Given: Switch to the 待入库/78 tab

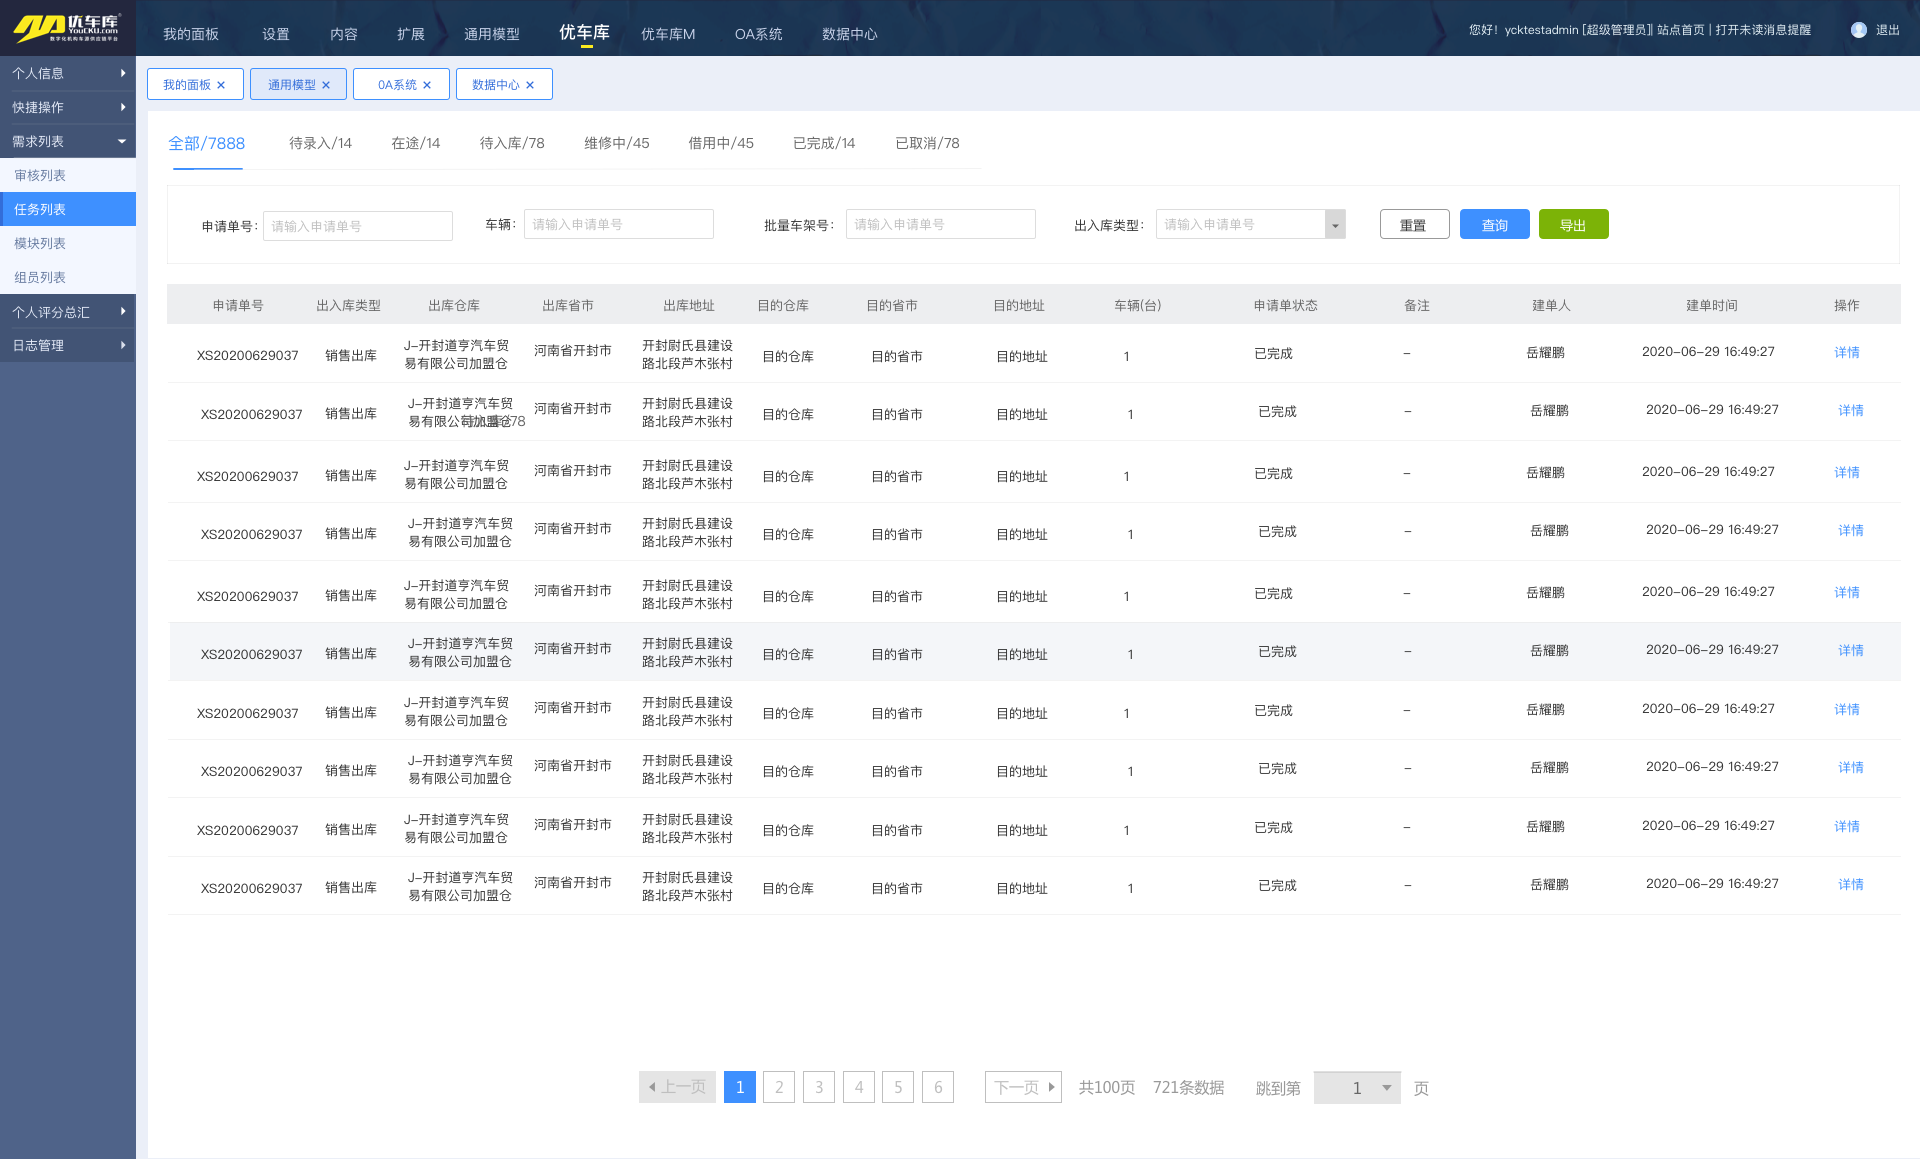Looking at the screenshot, I should pos(512,143).
